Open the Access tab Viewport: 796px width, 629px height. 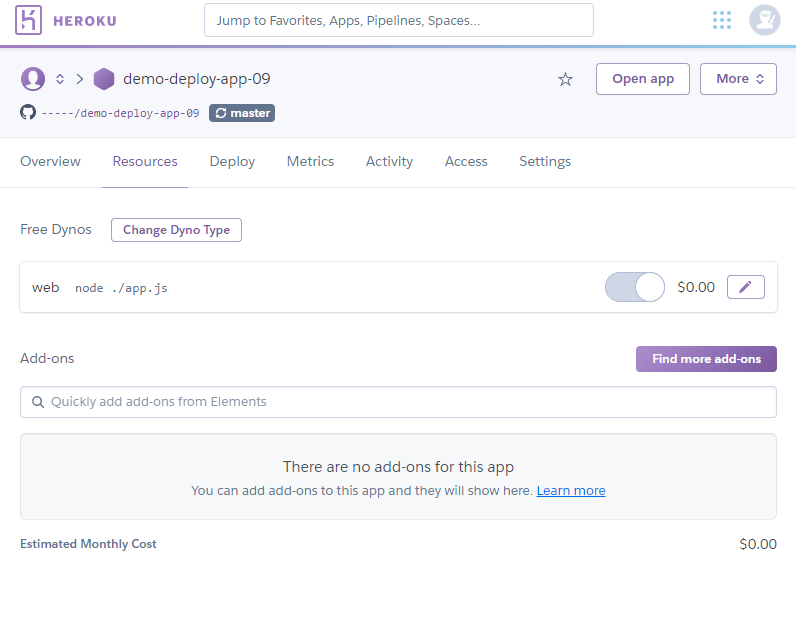click(x=466, y=161)
